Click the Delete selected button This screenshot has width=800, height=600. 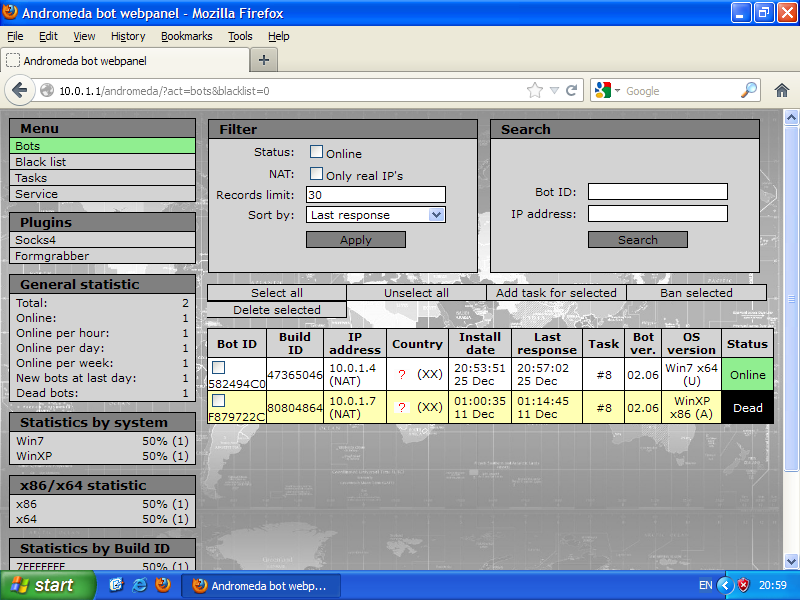pos(277,310)
